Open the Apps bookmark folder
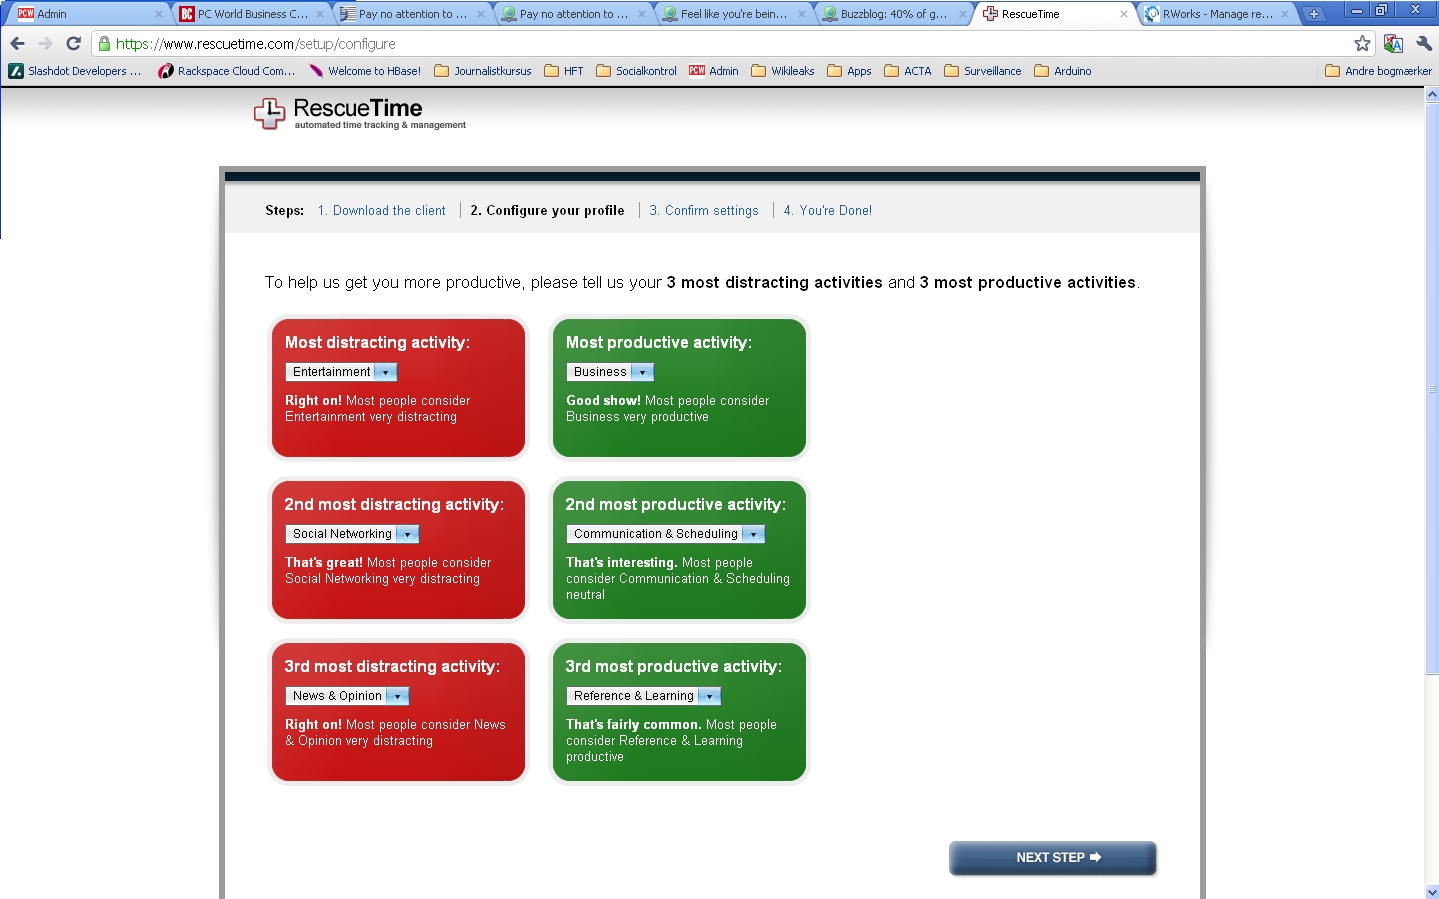This screenshot has height=899, width=1439. [849, 71]
